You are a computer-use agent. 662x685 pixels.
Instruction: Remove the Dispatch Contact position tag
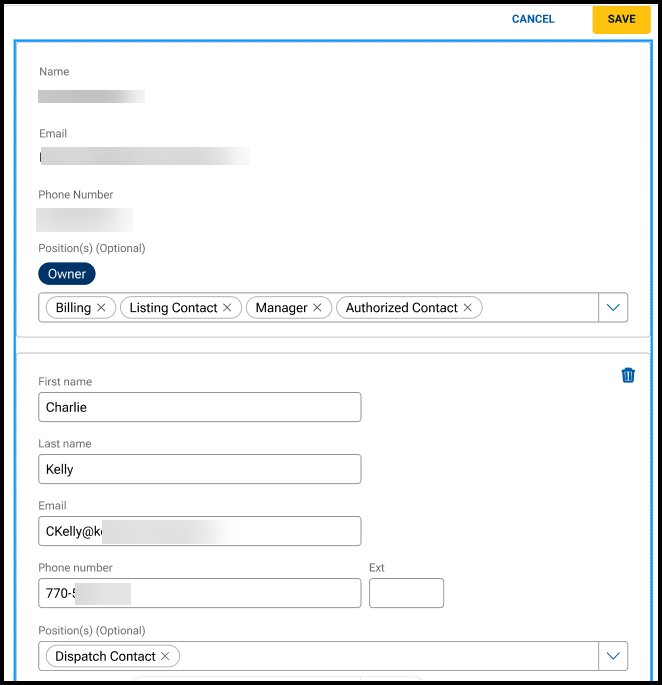pos(166,656)
